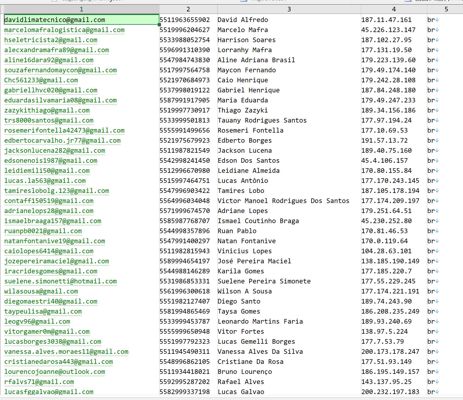Click the name Maycon Fernando

pos(247,70)
